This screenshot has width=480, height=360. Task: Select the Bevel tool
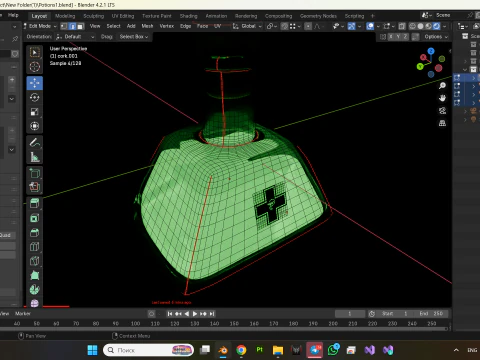point(35,232)
